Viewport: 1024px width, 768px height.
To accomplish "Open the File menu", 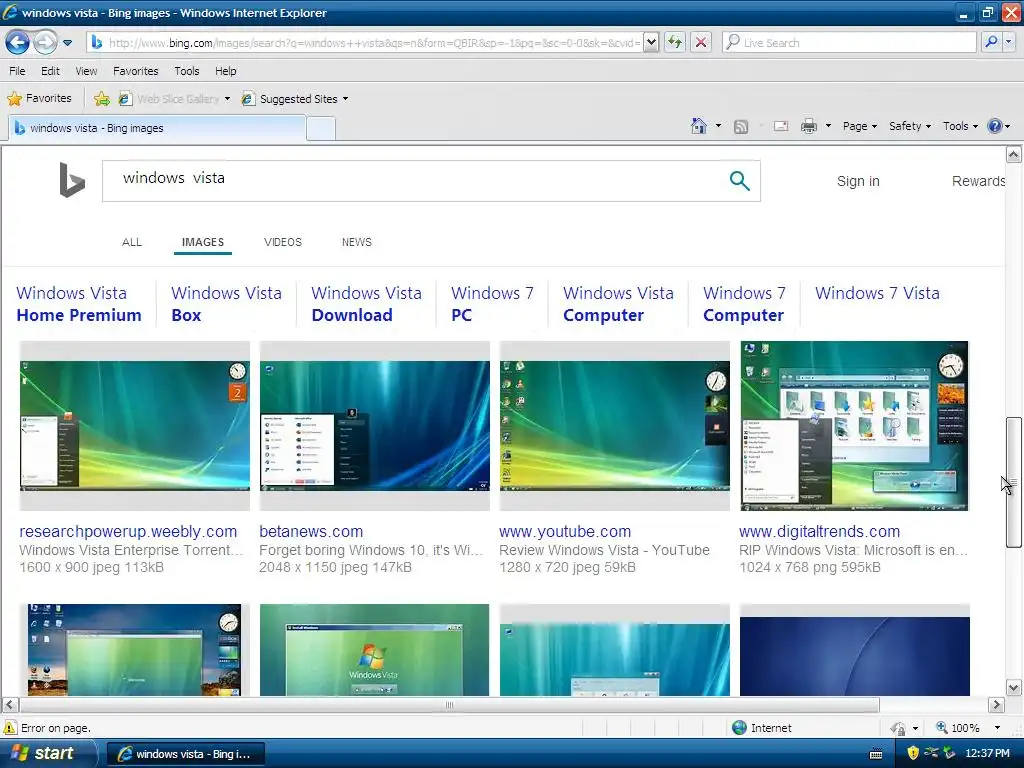I will pos(18,71).
